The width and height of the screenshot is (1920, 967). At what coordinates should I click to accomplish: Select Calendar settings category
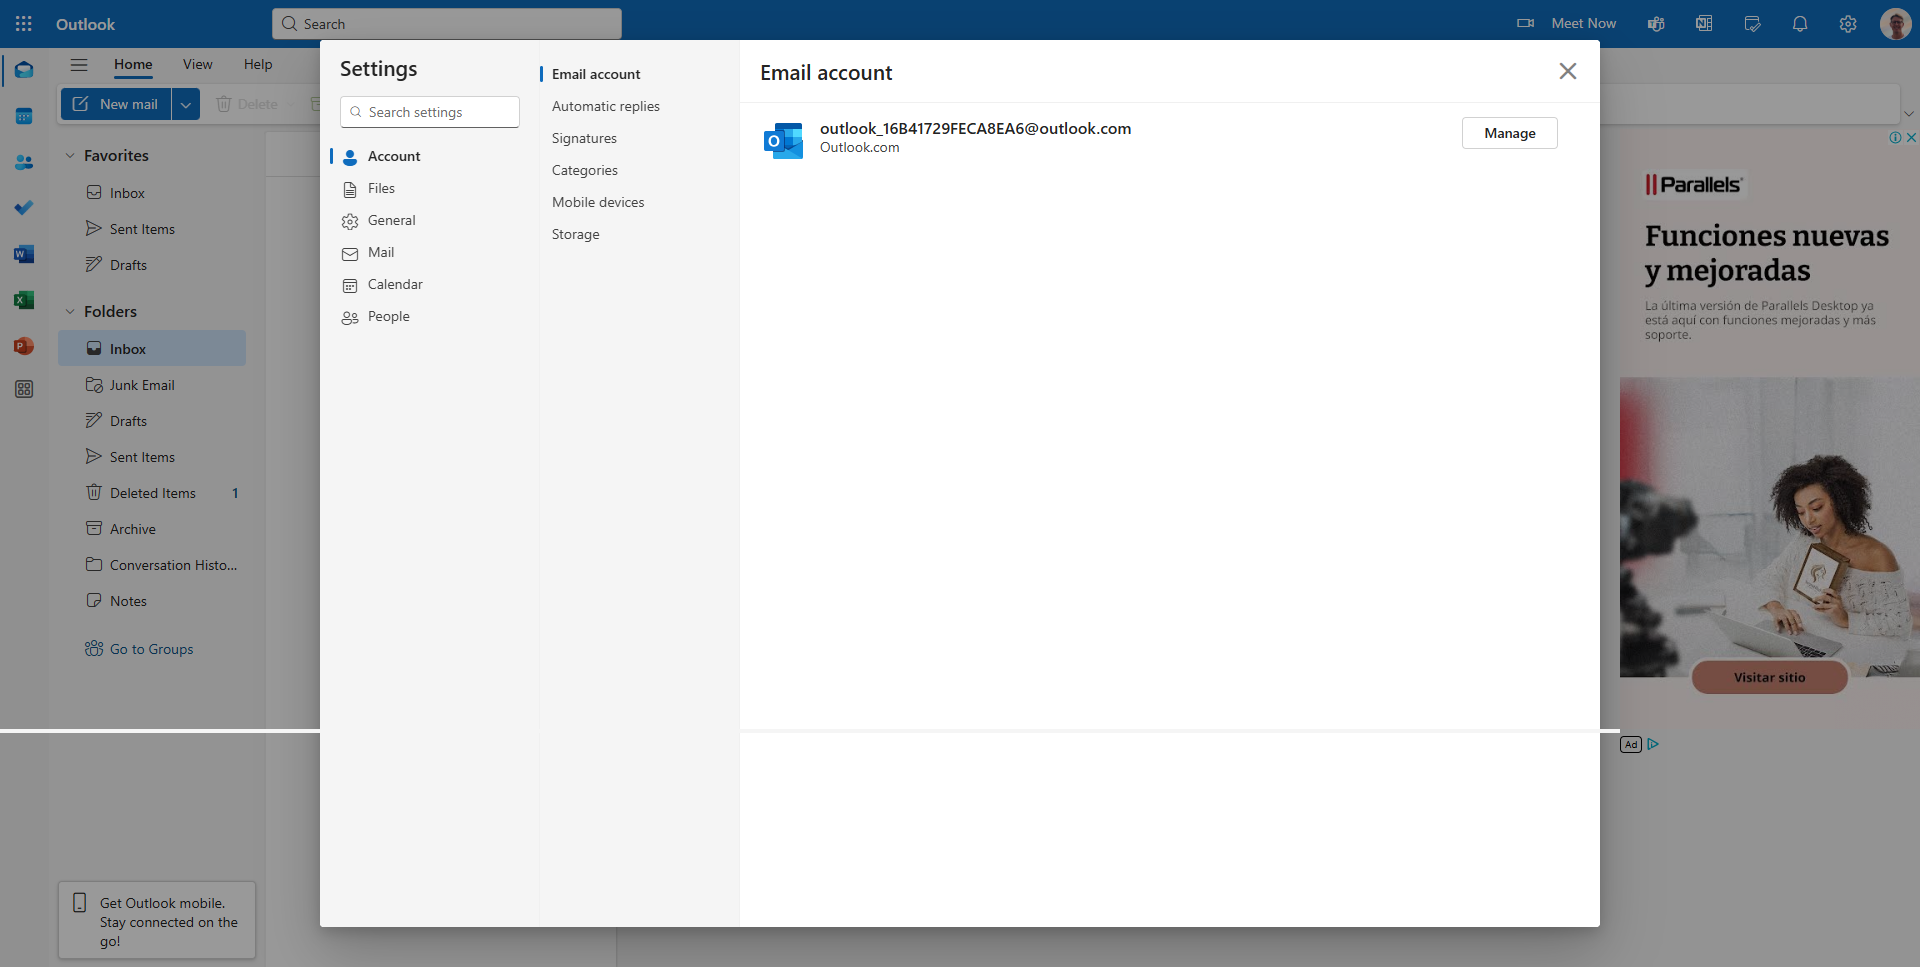point(430,284)
